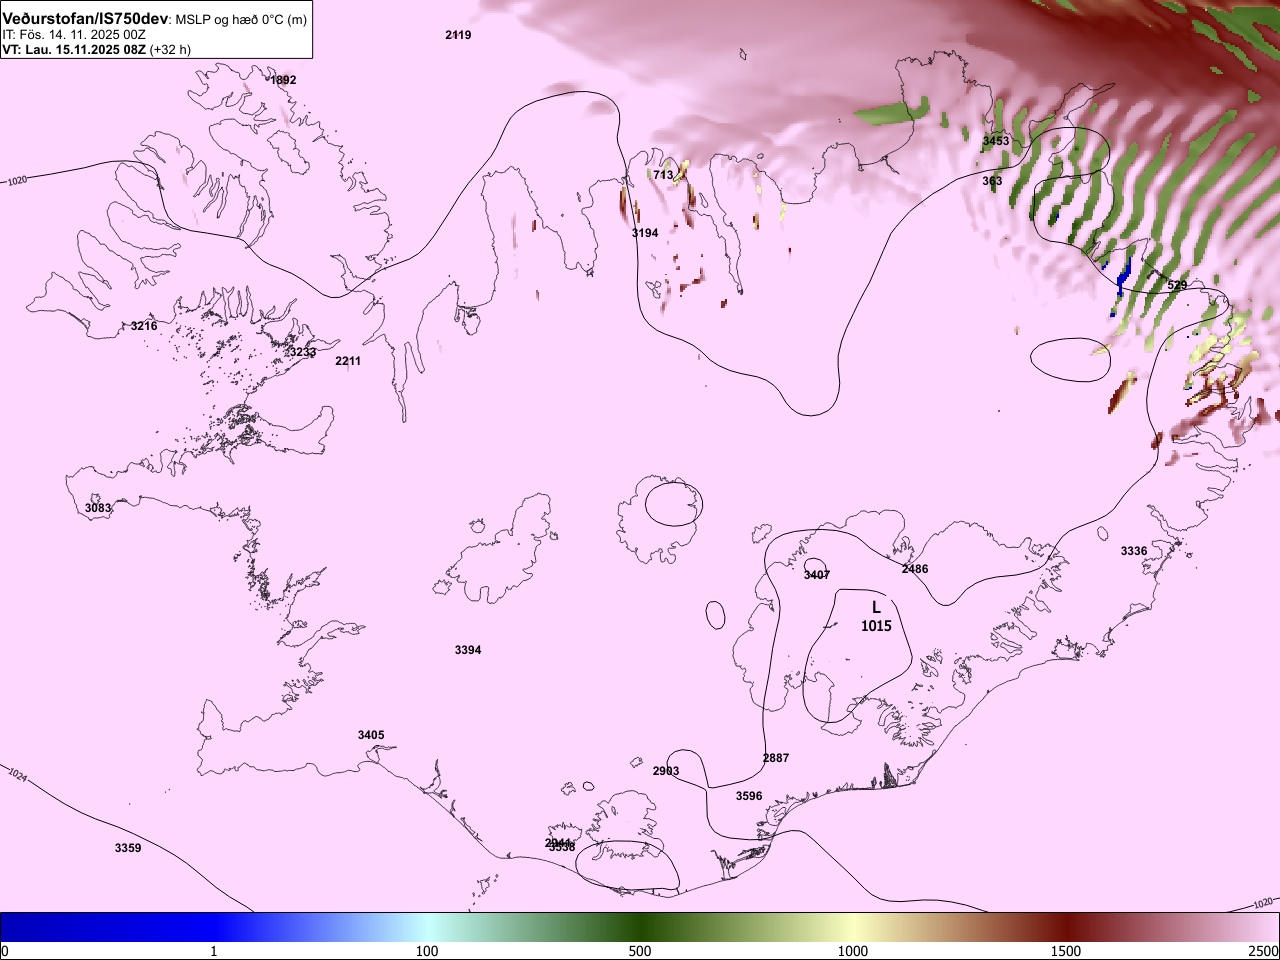
Task: Click the height value "713"
Action: 663,175
